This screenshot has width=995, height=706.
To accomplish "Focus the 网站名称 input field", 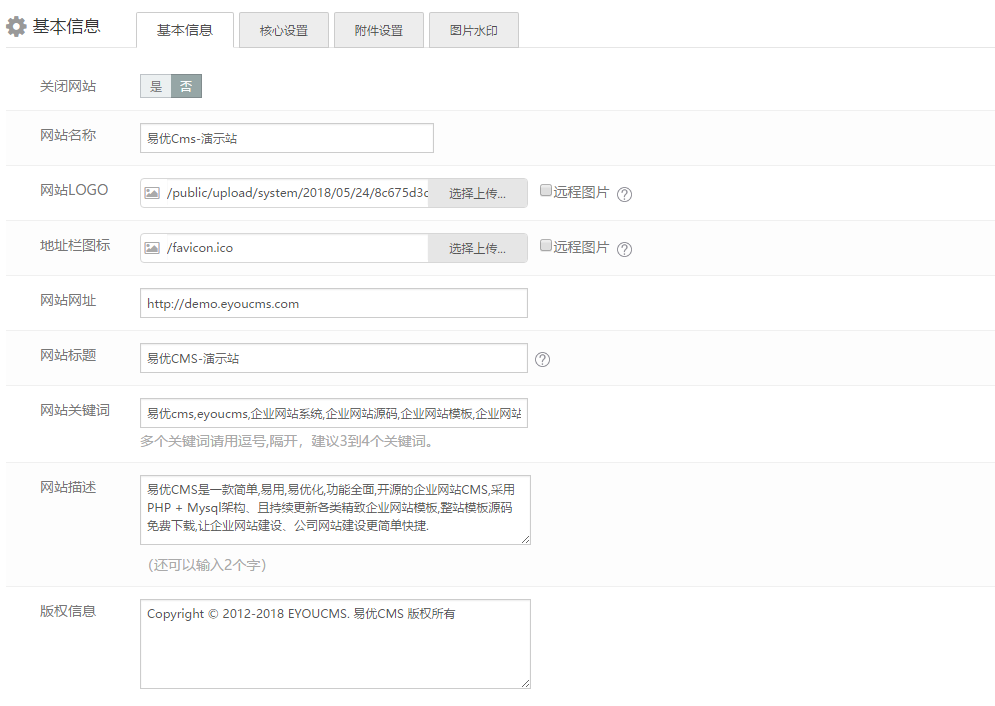I will pos(287,138).
